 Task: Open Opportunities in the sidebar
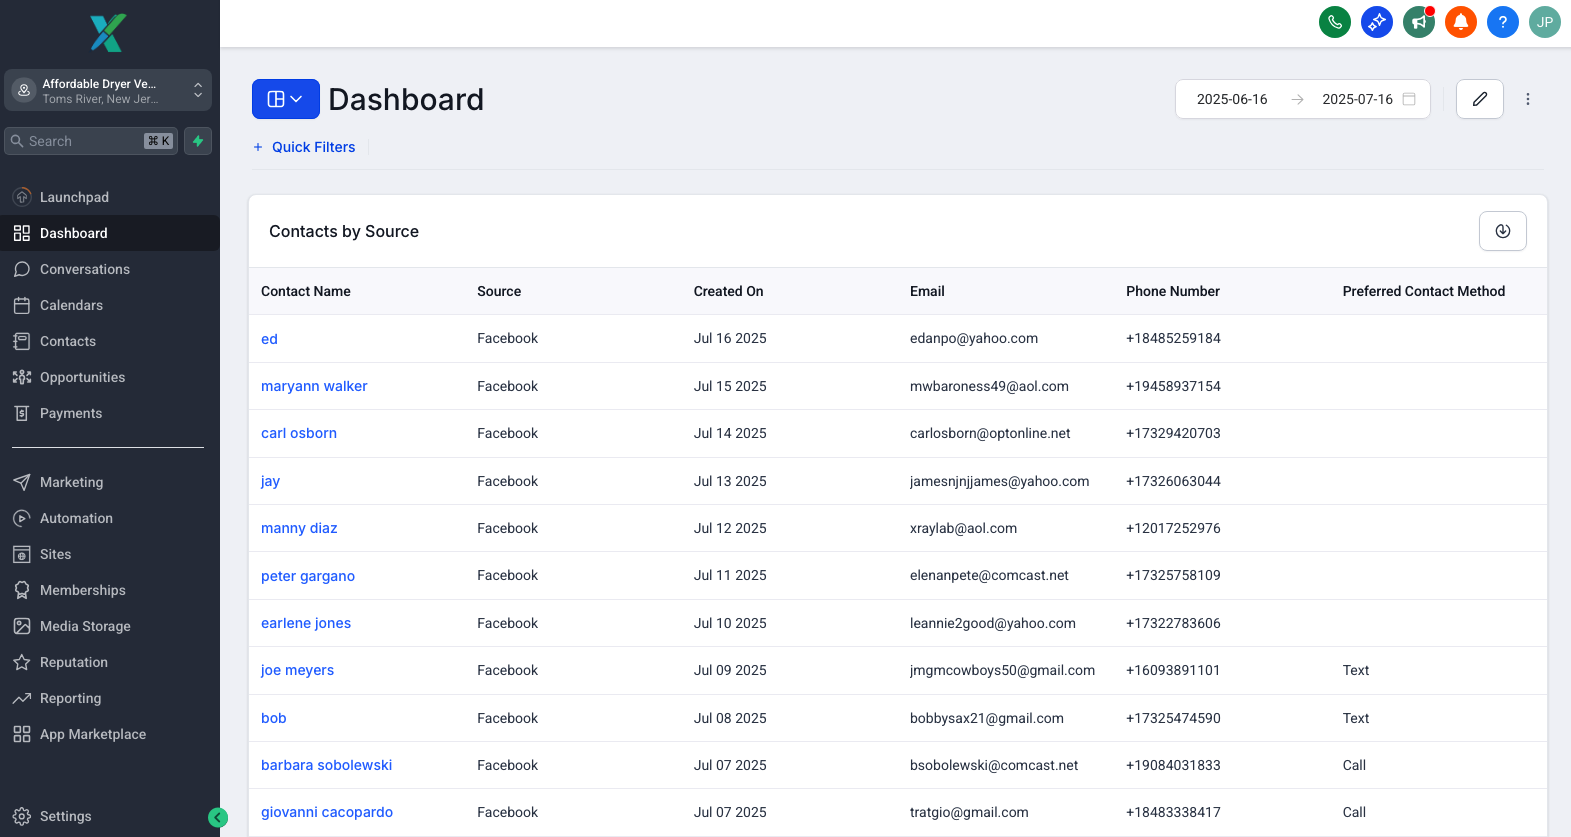tap(82, 377)
